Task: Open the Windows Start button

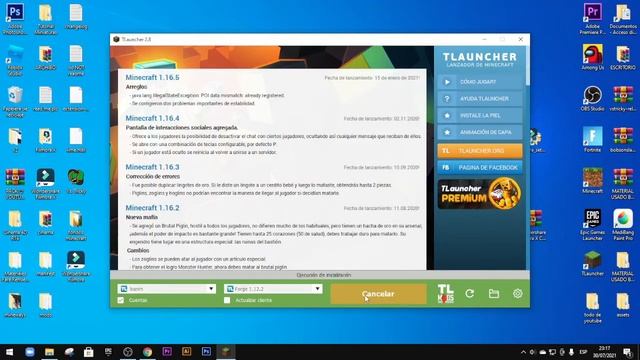Action: pyautogui.click(x=9, y=352)
